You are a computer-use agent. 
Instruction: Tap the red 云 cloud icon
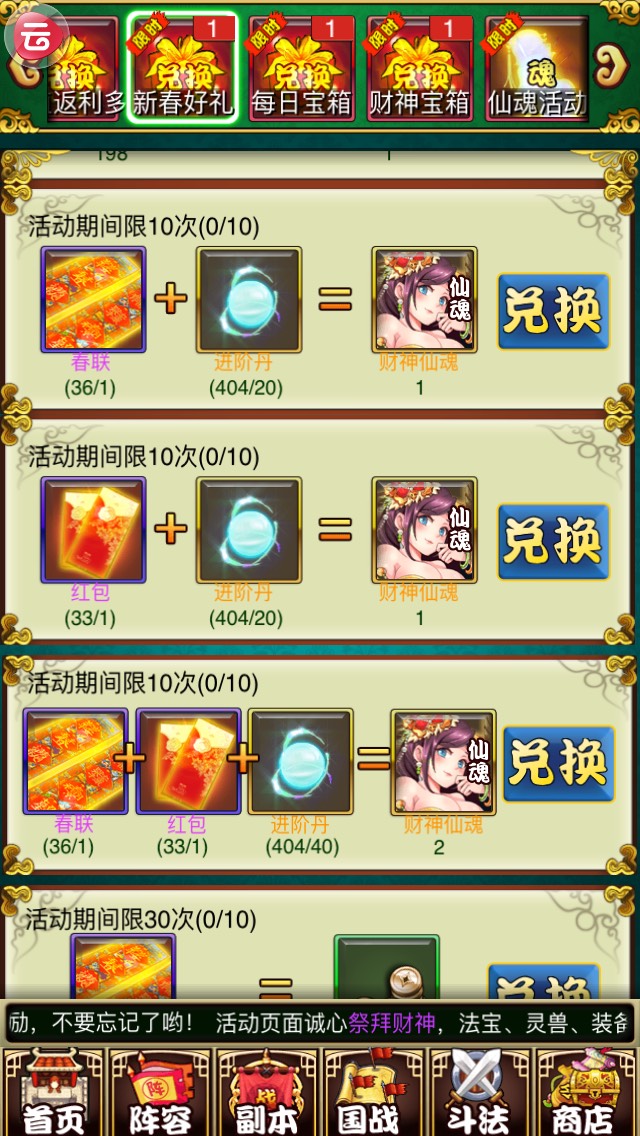[36, 36]
